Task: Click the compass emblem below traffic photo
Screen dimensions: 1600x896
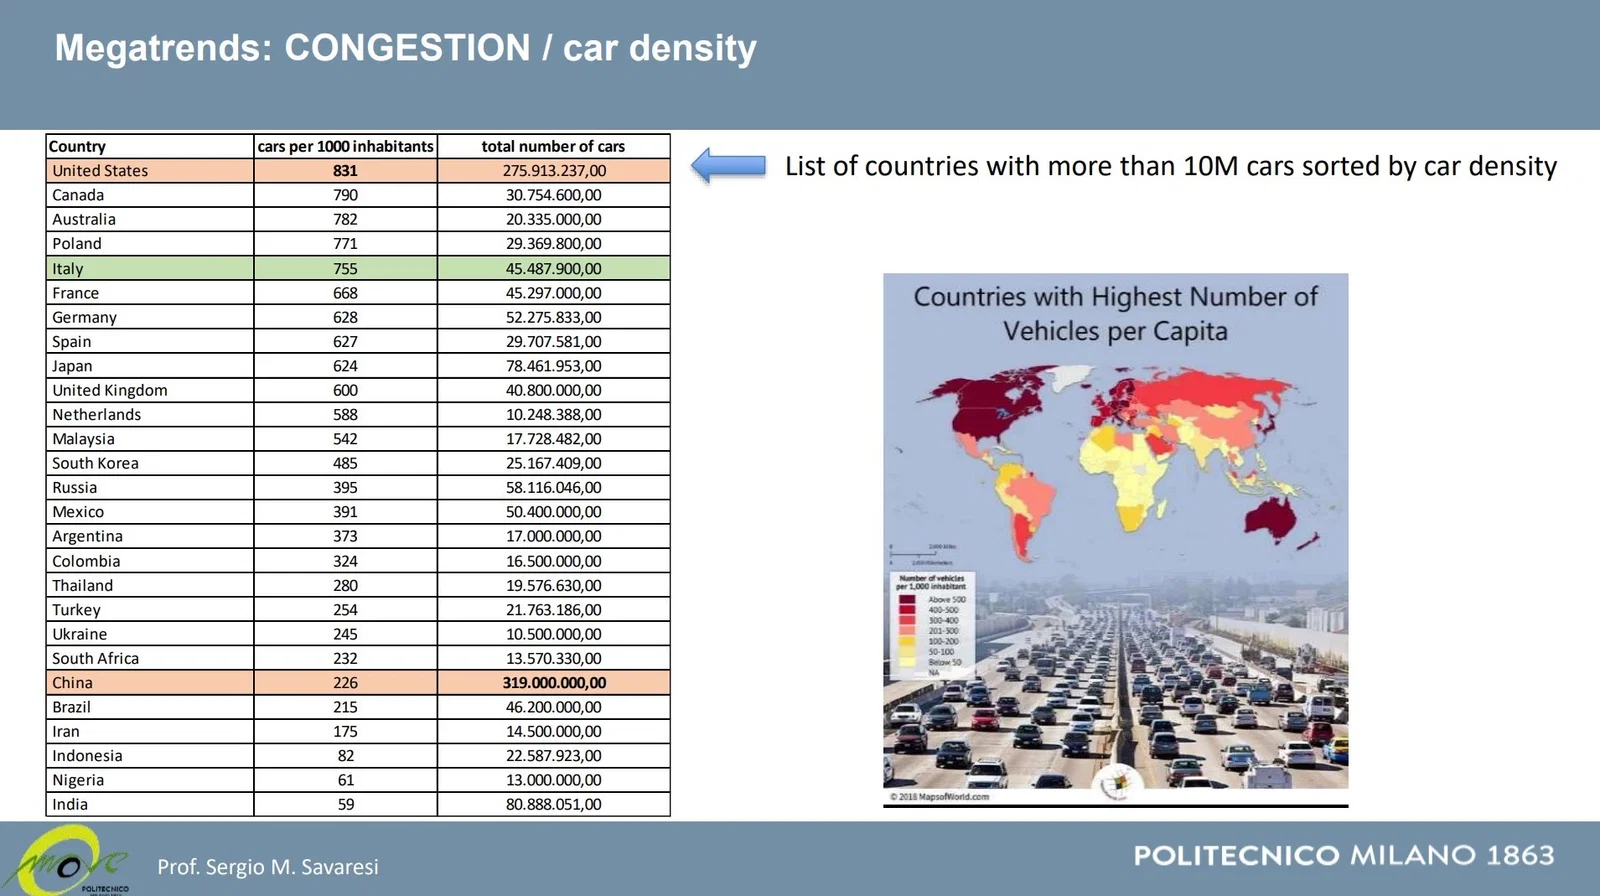Action: 1116,783
